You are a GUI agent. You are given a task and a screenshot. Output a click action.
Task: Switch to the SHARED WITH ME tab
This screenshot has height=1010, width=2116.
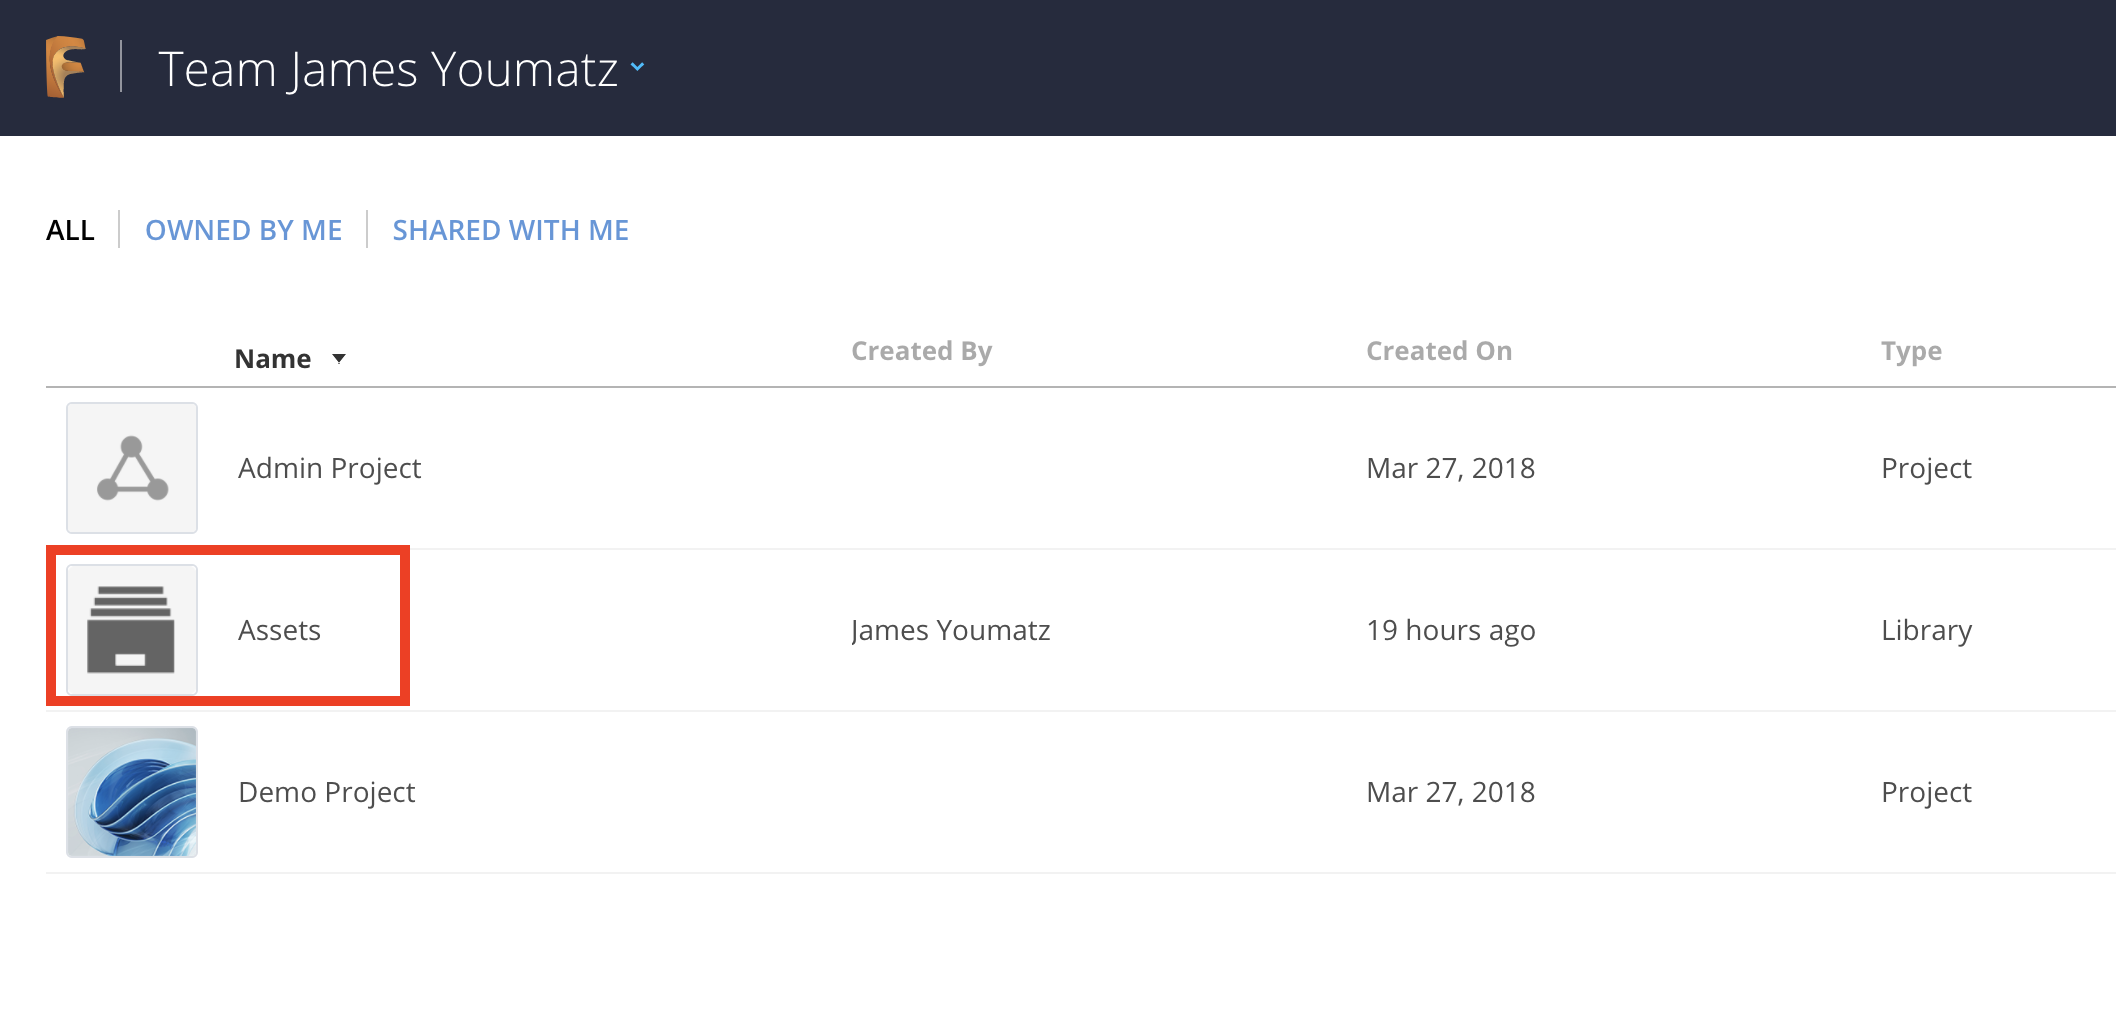pyautogui.click(x=510, y=230)
